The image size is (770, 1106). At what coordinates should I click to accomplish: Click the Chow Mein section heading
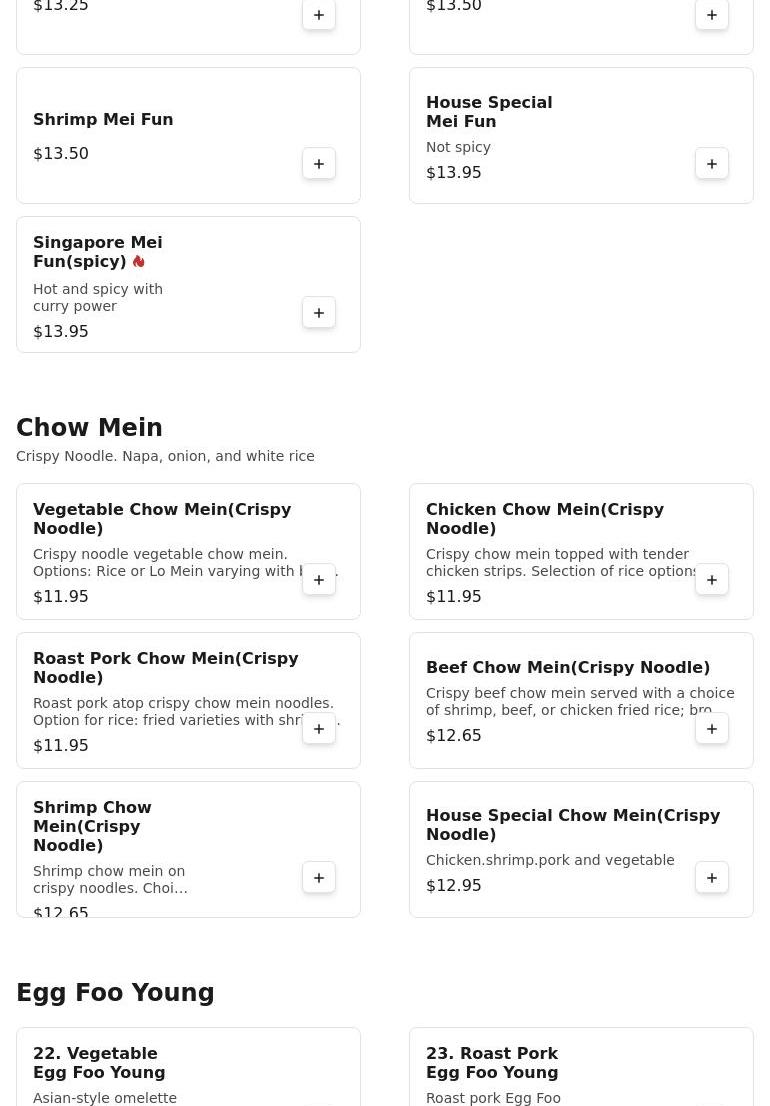pos(89,428)
